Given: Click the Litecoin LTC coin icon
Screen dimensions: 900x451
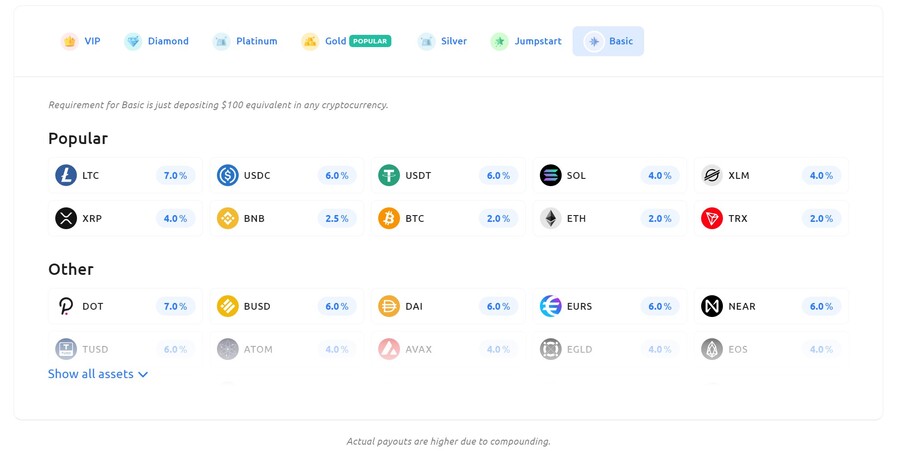Looking at the screenshot, I should pyautogui.click(x=66, y=176).
